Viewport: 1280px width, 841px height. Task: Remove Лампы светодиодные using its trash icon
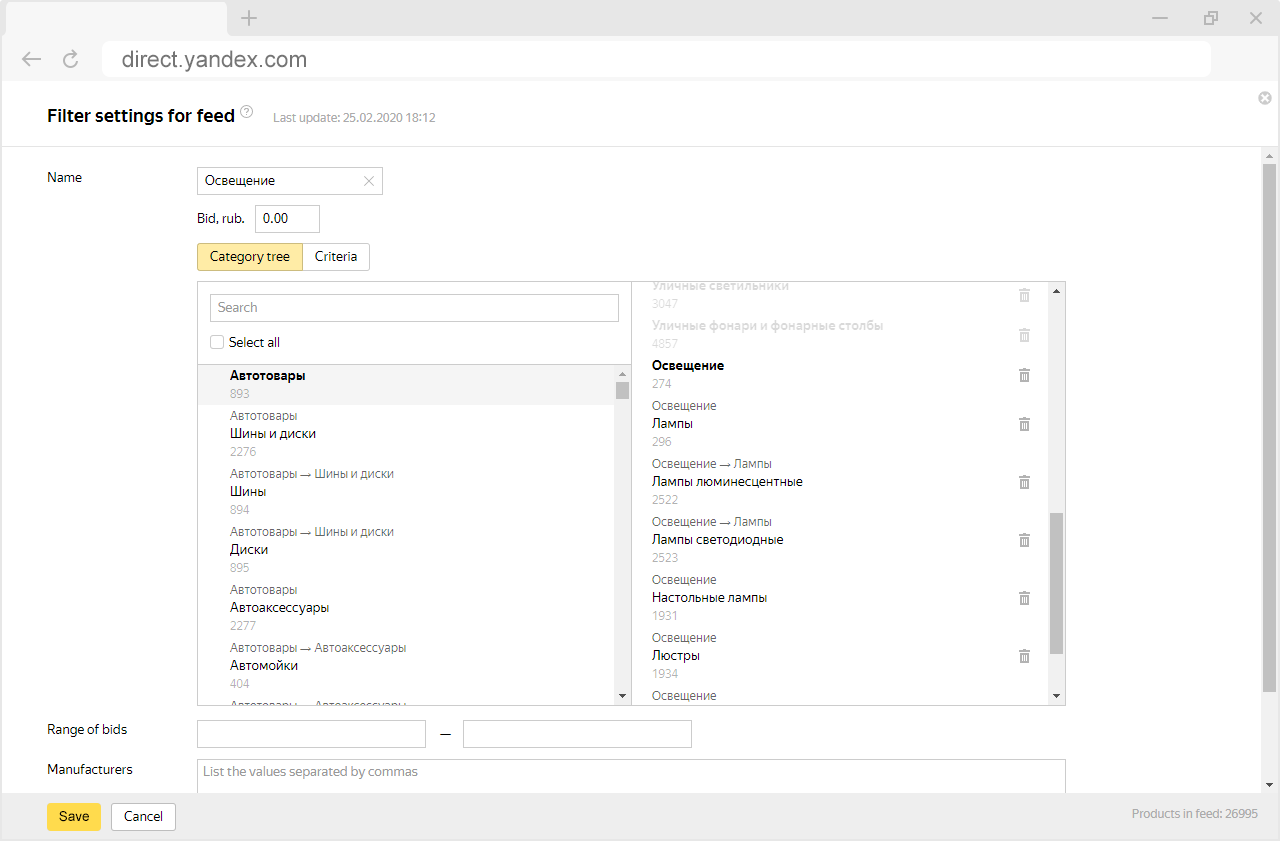coord(1024,540)
